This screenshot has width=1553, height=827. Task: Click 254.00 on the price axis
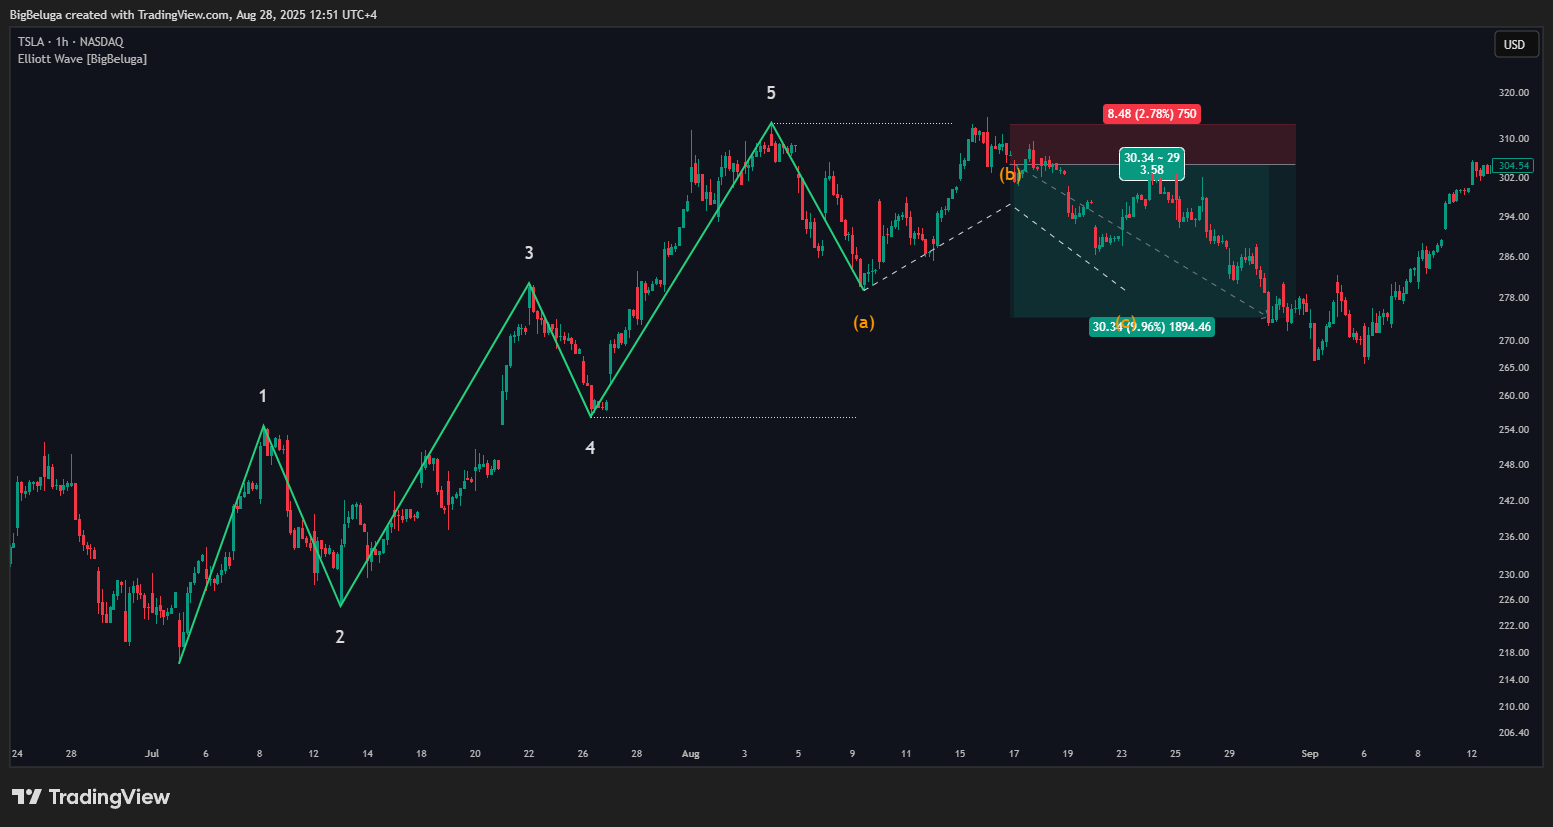[x=1514, y=430]
